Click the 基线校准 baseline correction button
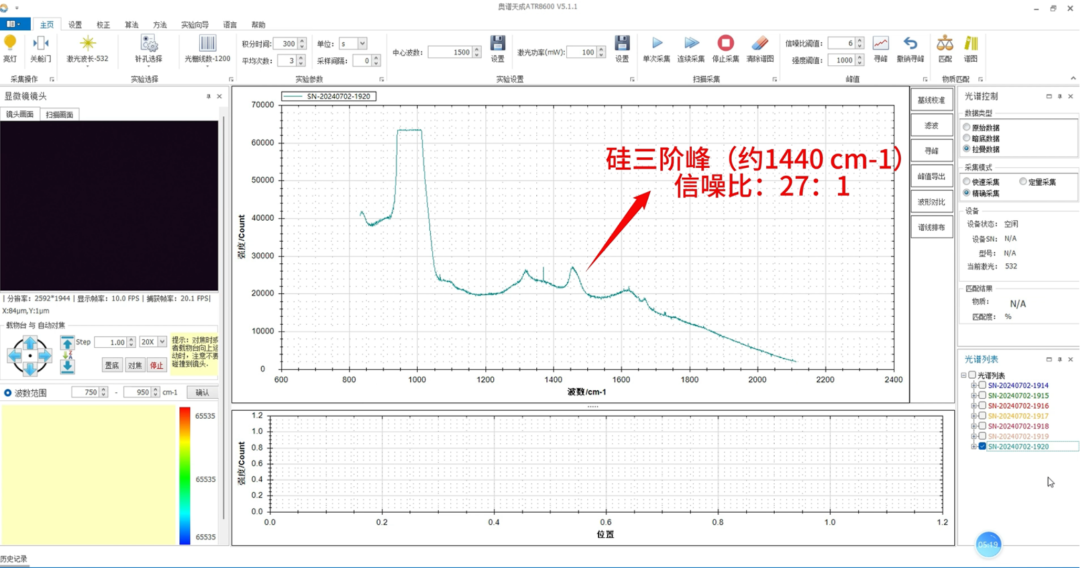 pos(930,101)
